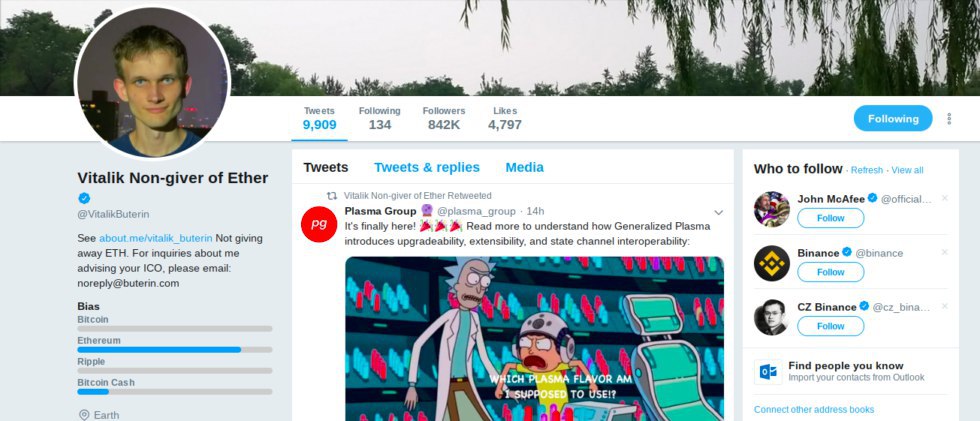Open the three-dot profile options menu
The height and width of the screenshot is (421, 980).
coord(949,118)
